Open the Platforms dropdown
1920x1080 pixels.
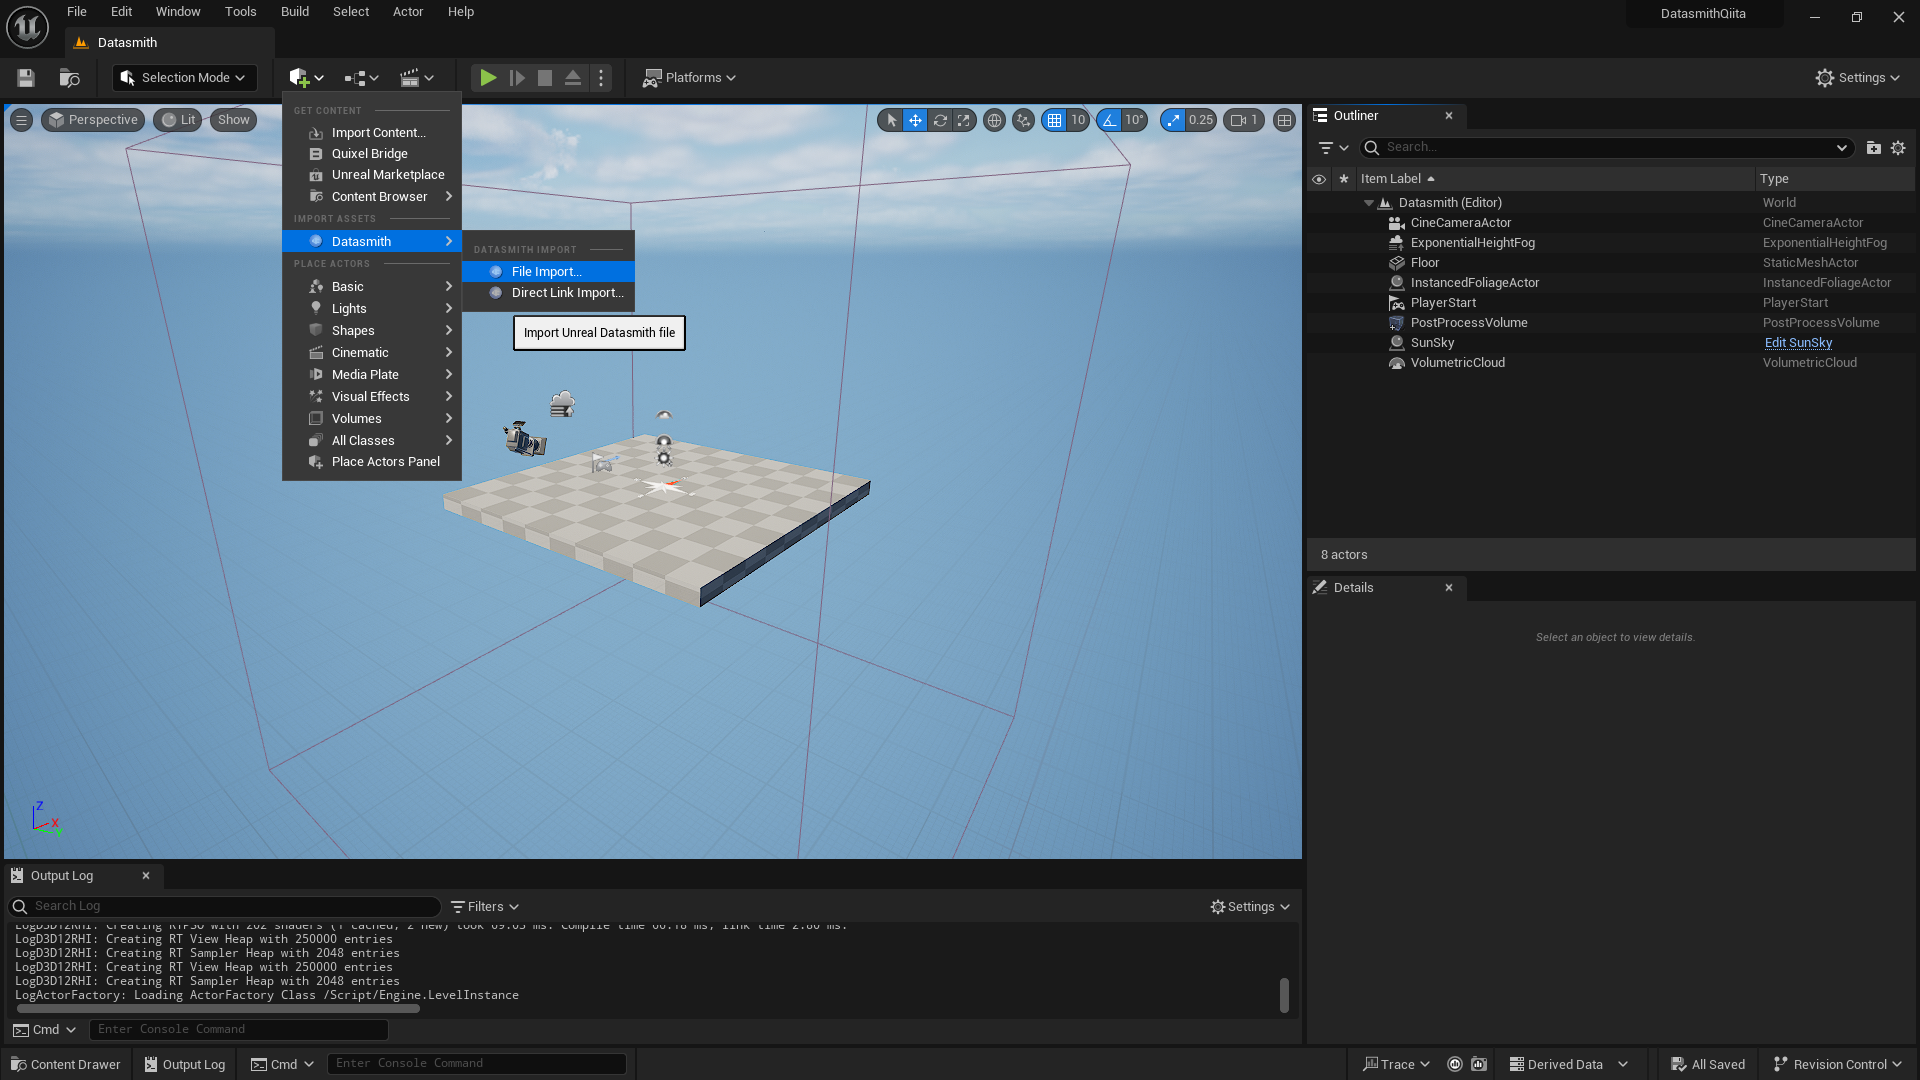click(x=689, y=77)
